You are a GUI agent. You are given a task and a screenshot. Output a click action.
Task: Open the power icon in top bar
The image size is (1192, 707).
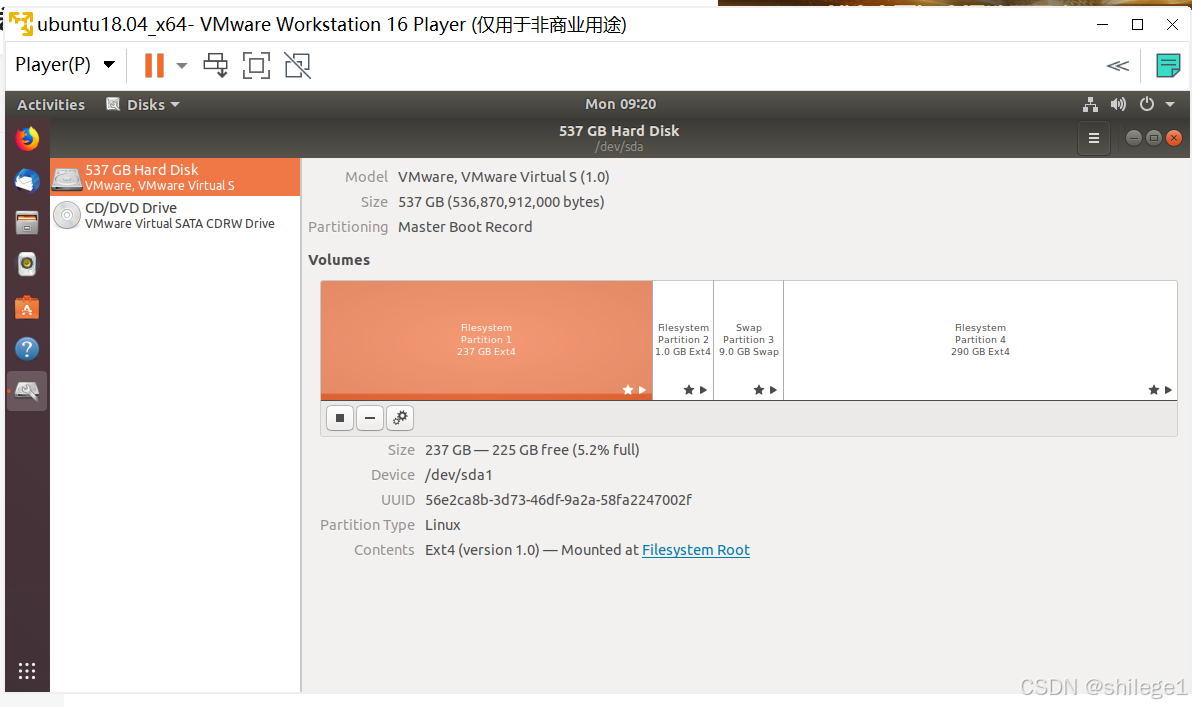click(x=1146, y=104)
